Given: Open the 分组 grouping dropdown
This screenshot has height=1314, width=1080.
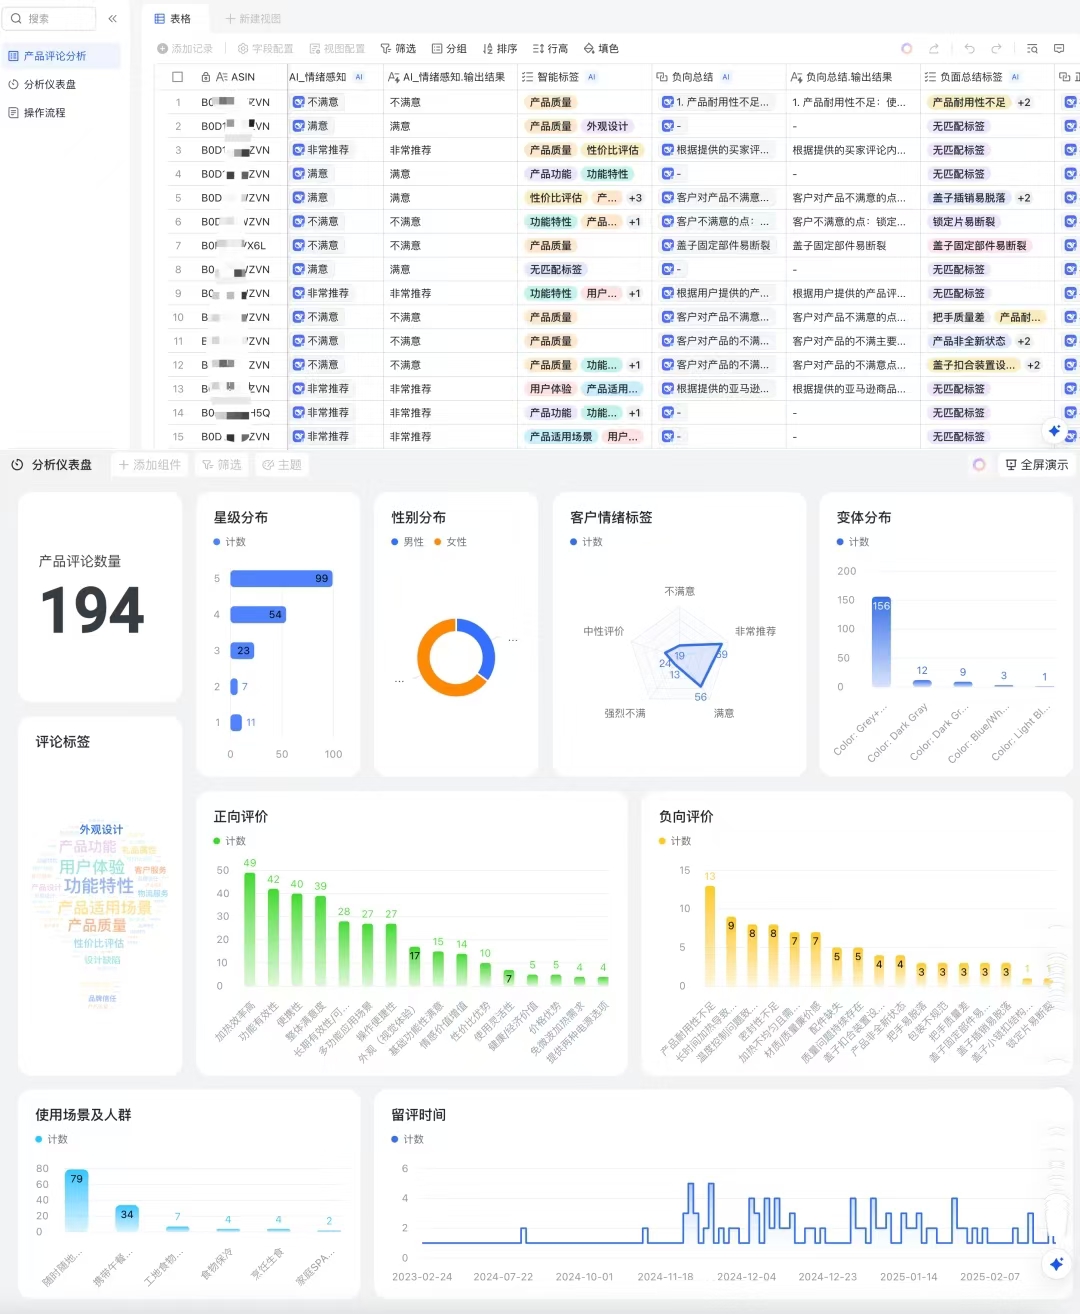Looking at the screenshot, I should click(449, 48).
